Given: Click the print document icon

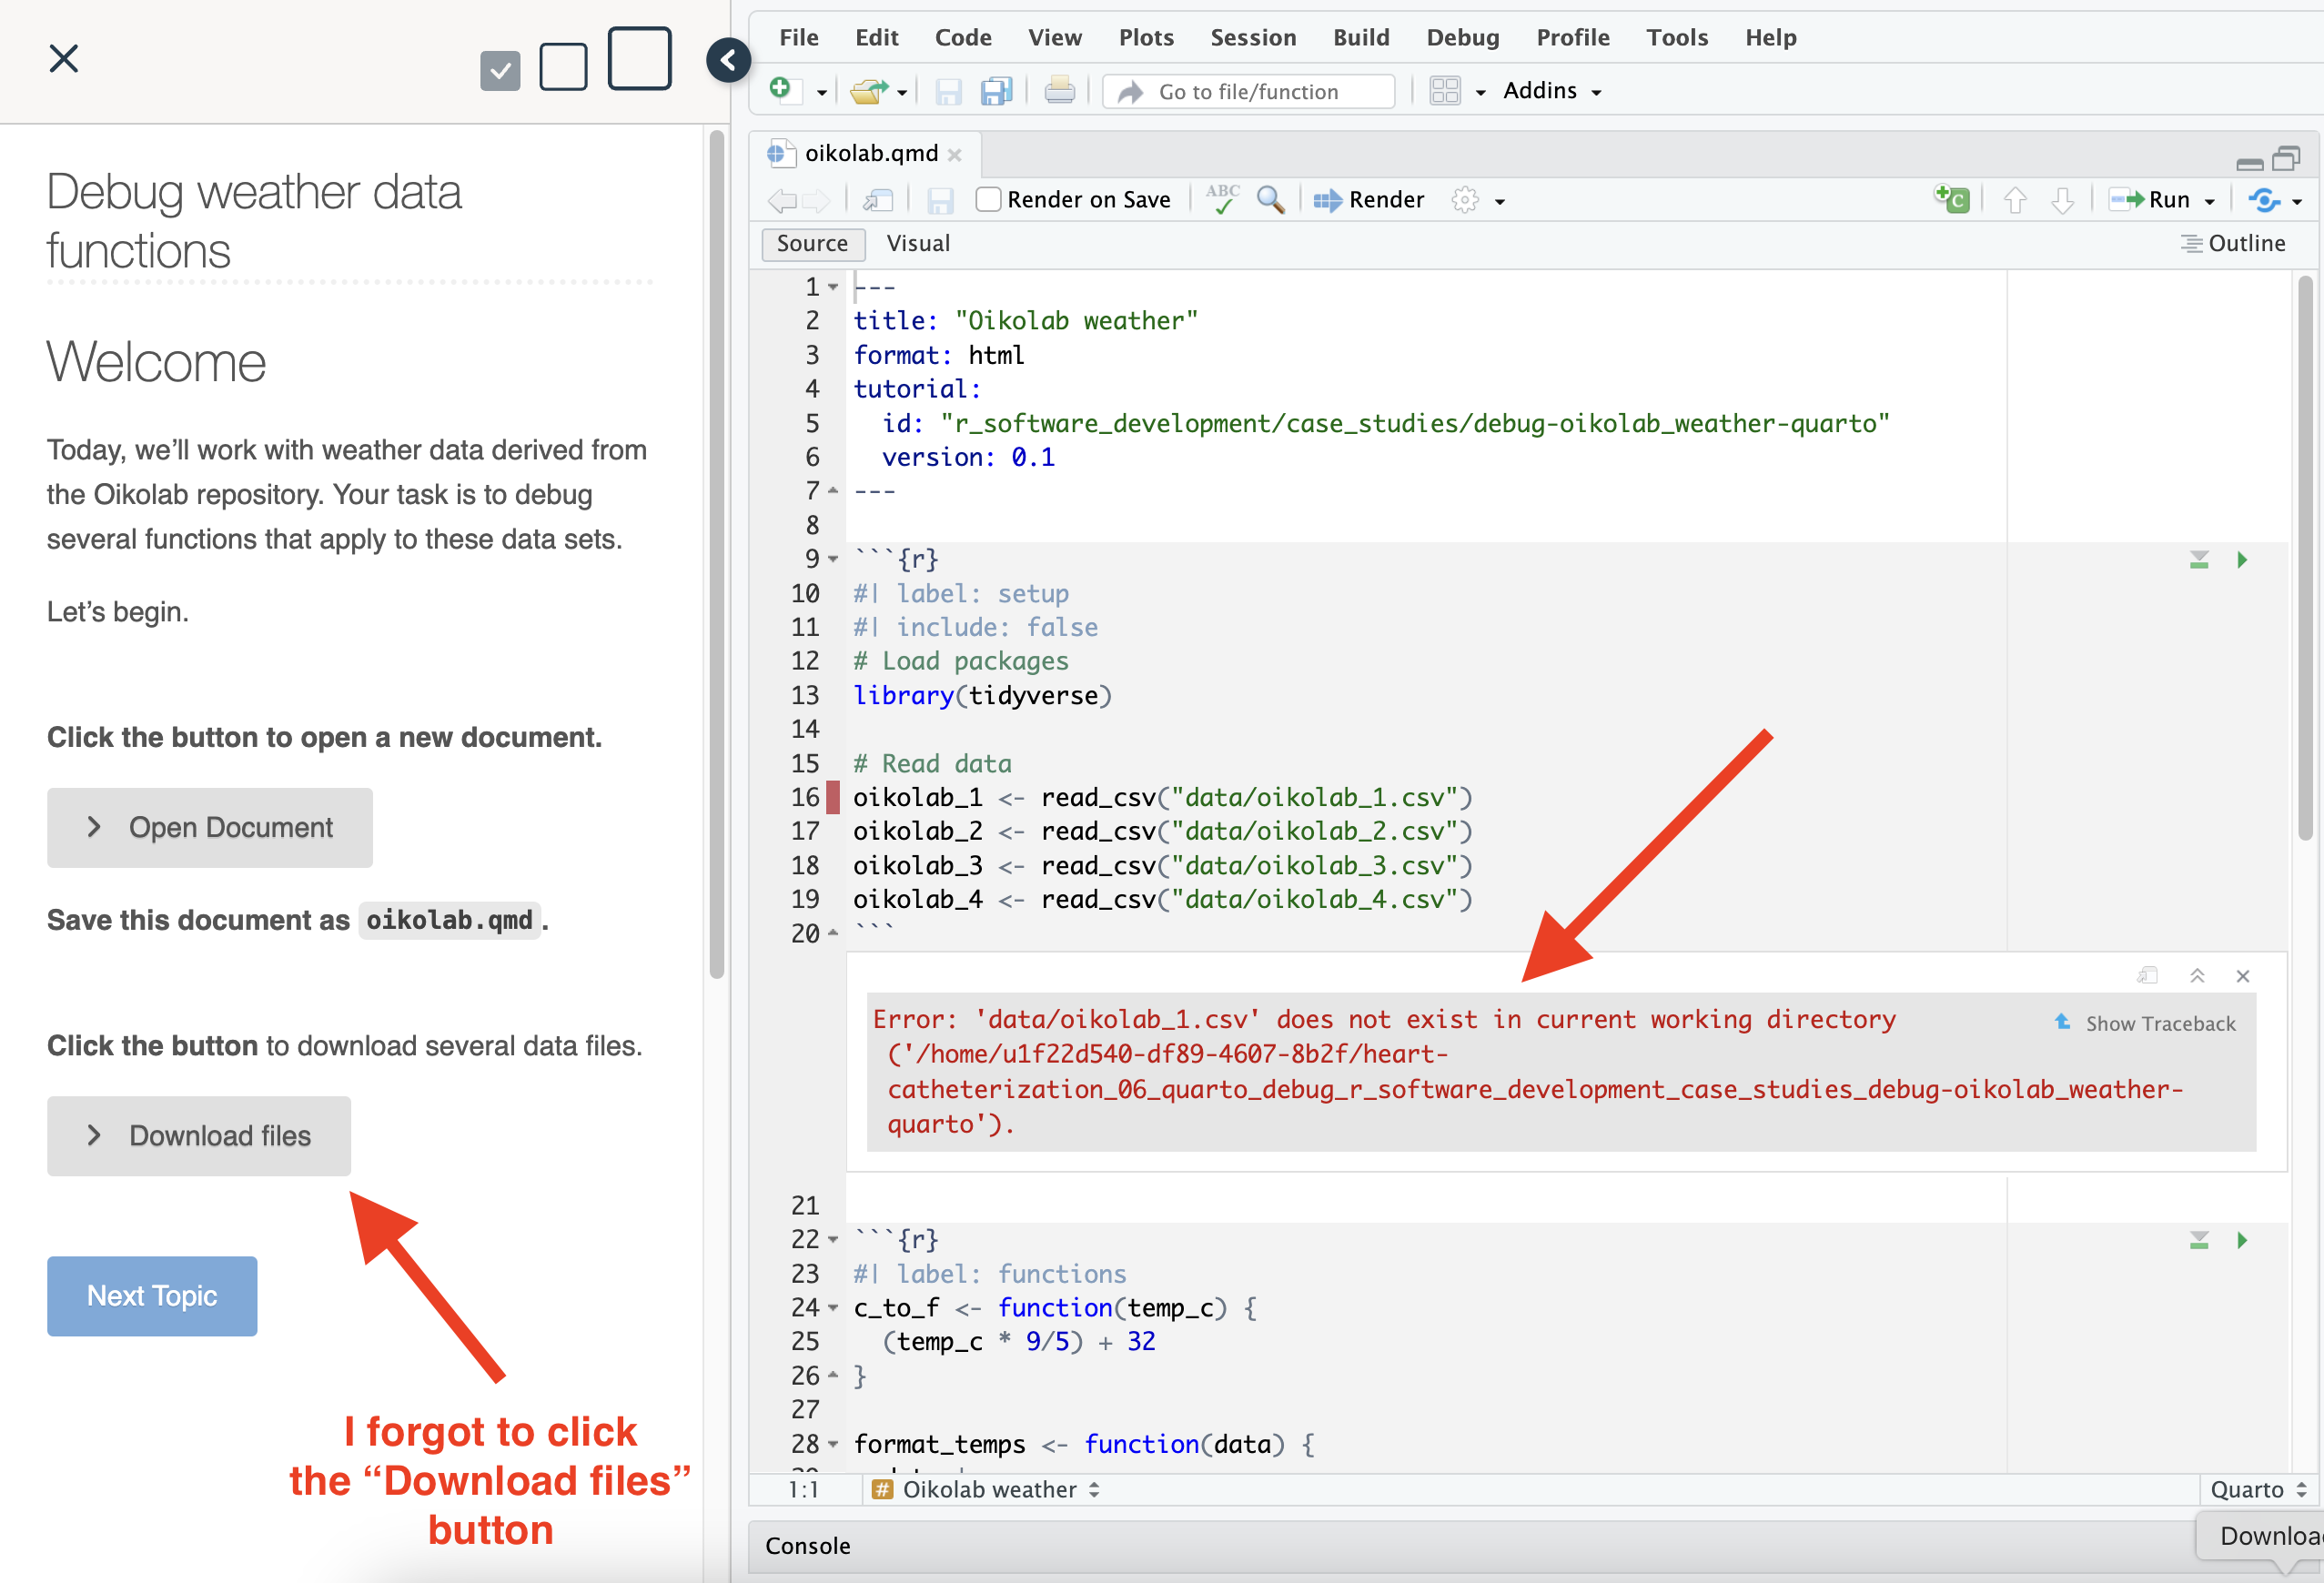Looking at the screenshot, I should [x=1059, y=91].
